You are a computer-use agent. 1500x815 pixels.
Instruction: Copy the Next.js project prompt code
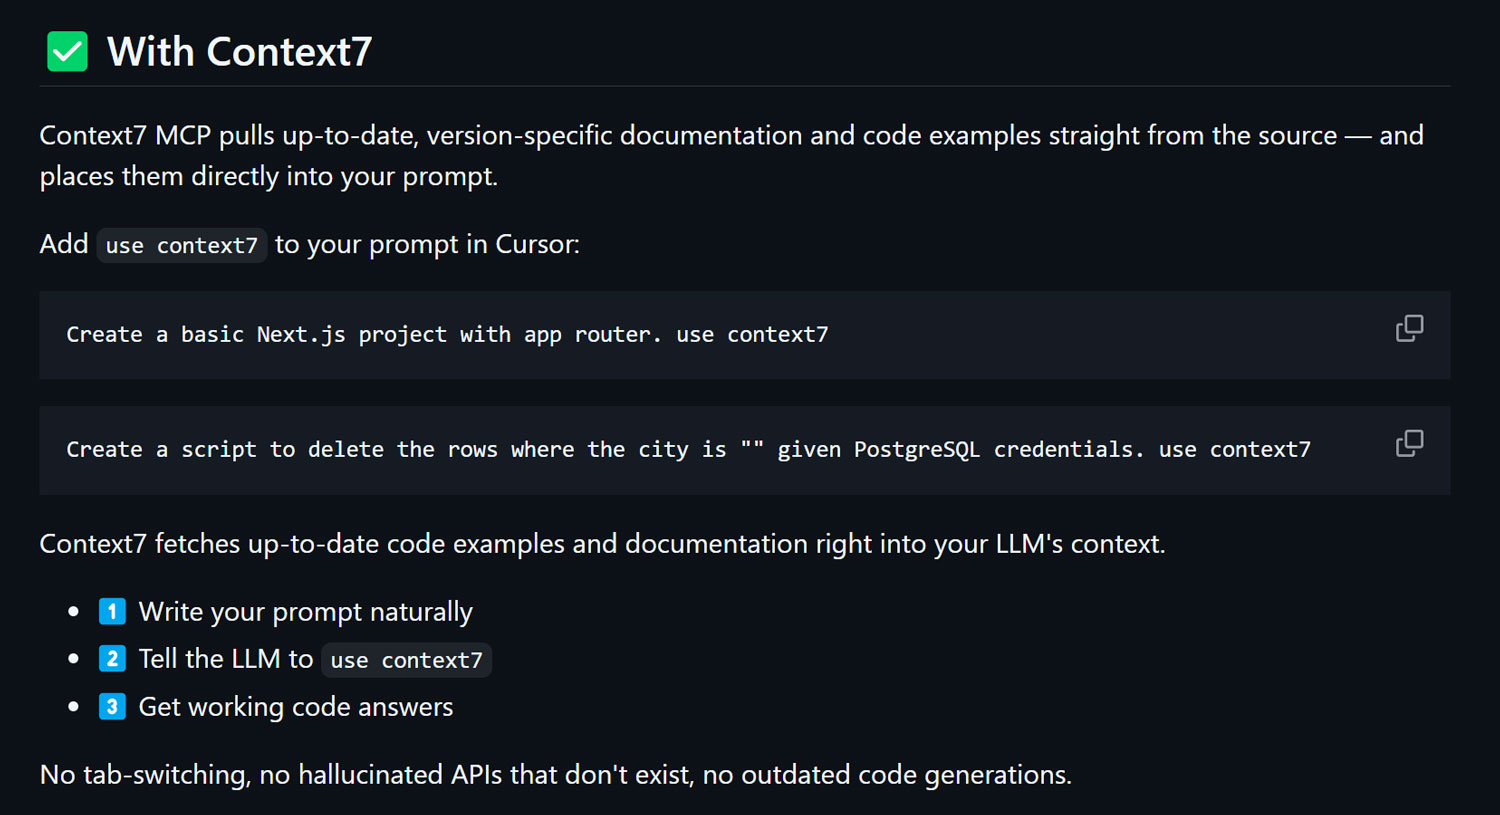coord(1409,329)
